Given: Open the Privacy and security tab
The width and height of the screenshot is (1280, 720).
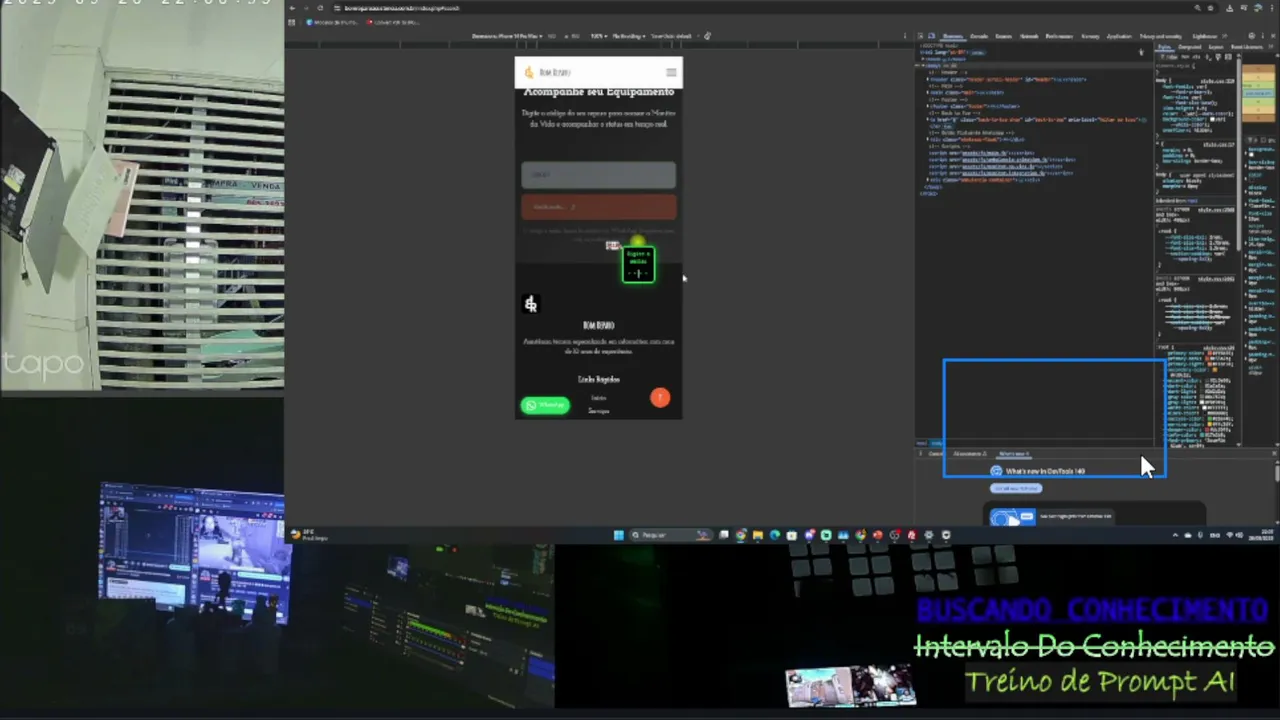Looking at the screenshot, I should [x=1161, y=36].
